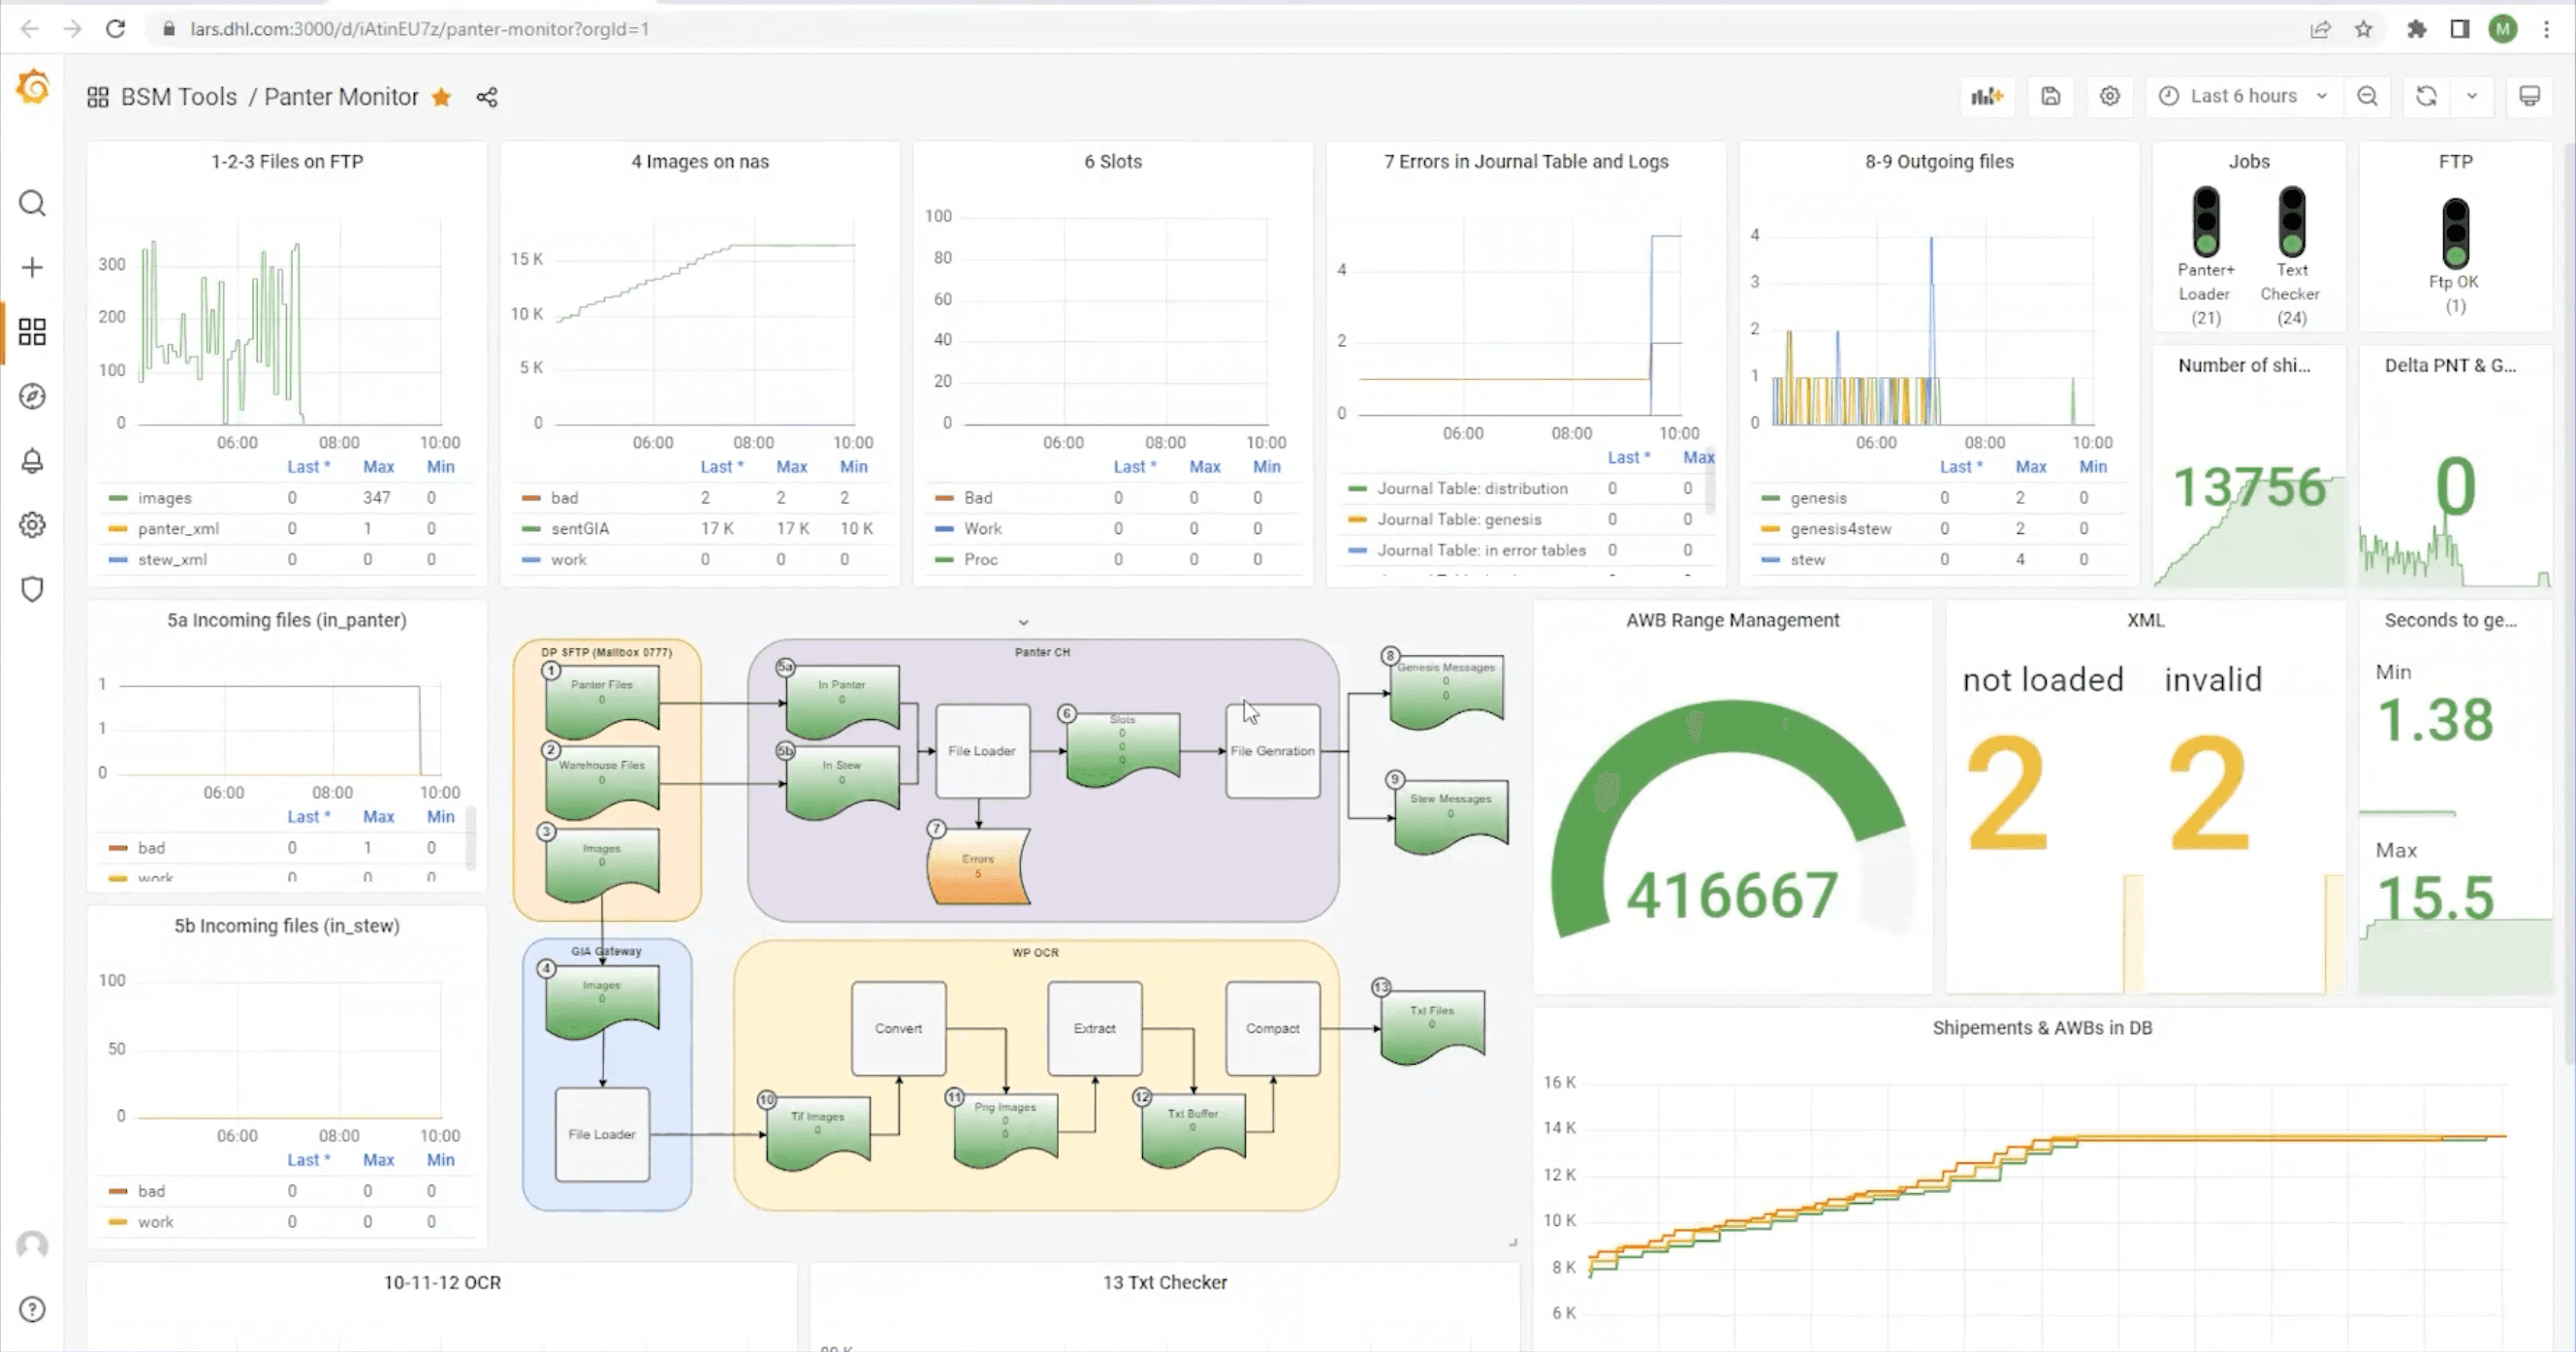This screenshot has height=1352, width=2576.
Task: Toggle the work series in 5b Incoming files legend
Action: [x=157, y=1221]
